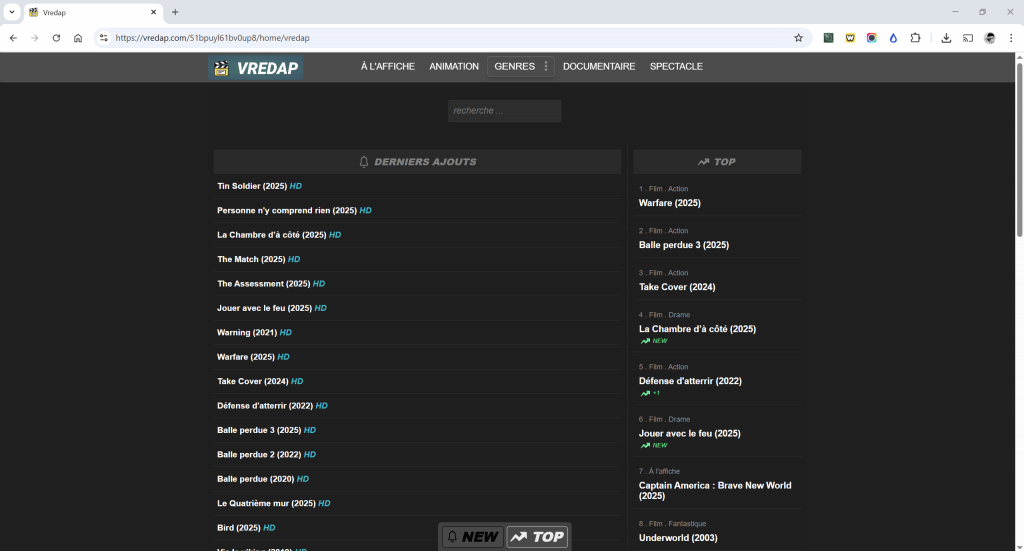Go back with the browser back arrow
The width and height of the screenshot is (1024, 551).
[x=13, y=38]
